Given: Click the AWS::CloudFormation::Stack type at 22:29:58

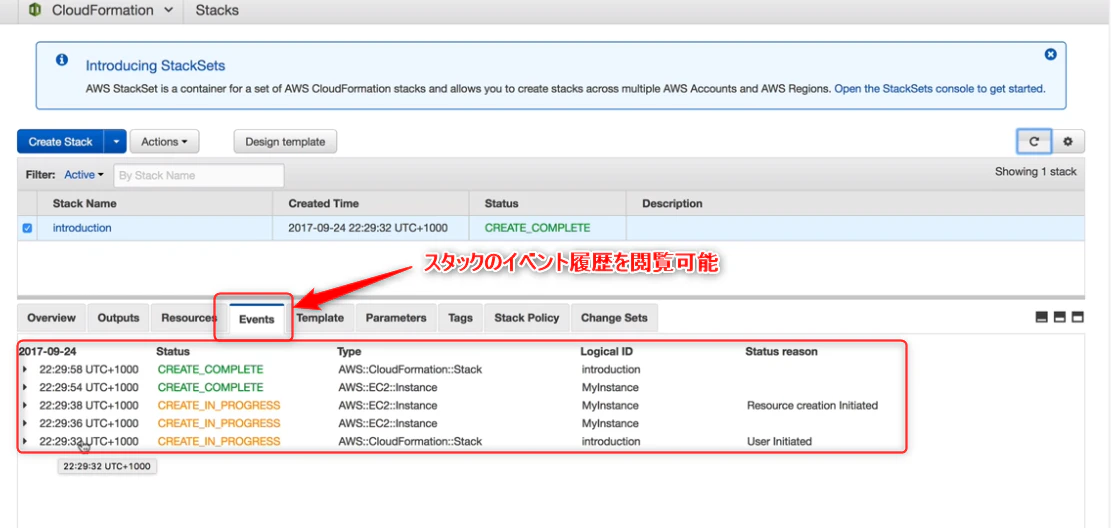Looking at the screenshot, I should pos(410,369).
